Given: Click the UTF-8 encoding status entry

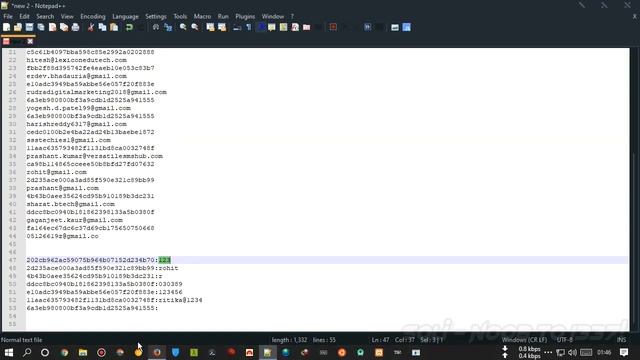Looking at the screenshot, I should [x=564, y=340].
